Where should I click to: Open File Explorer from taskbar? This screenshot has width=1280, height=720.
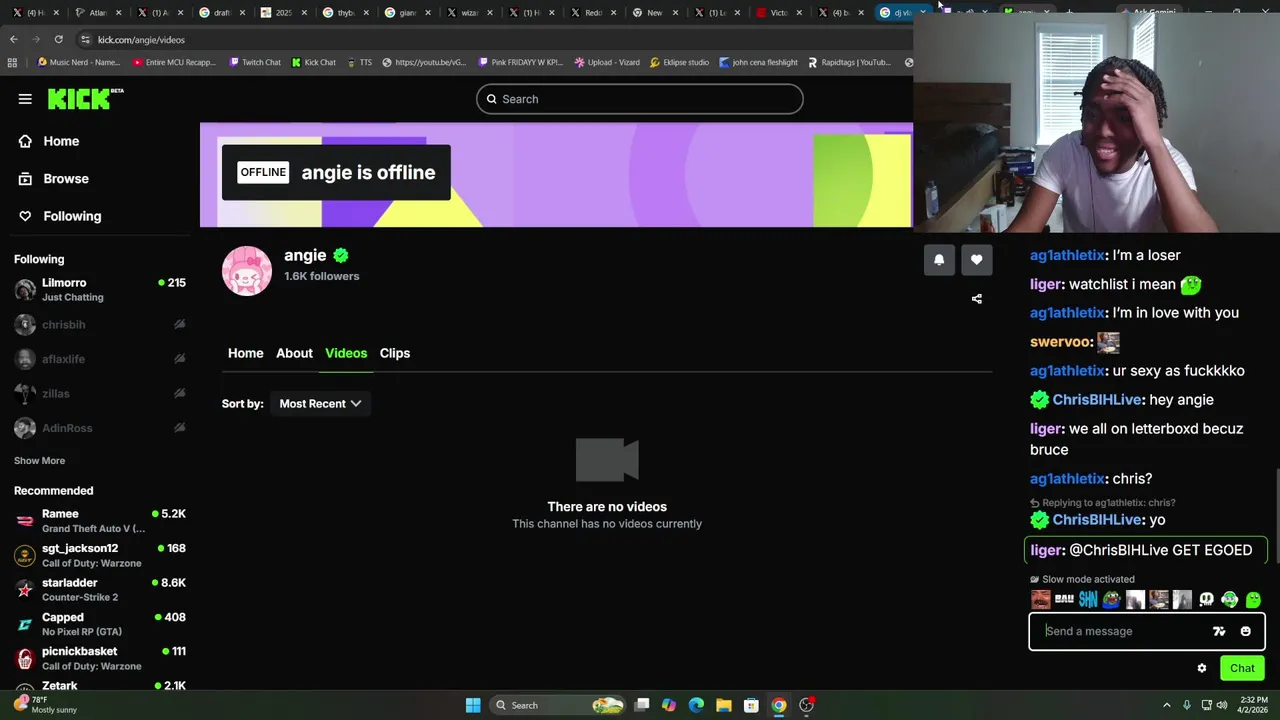[x=724, y=705]
